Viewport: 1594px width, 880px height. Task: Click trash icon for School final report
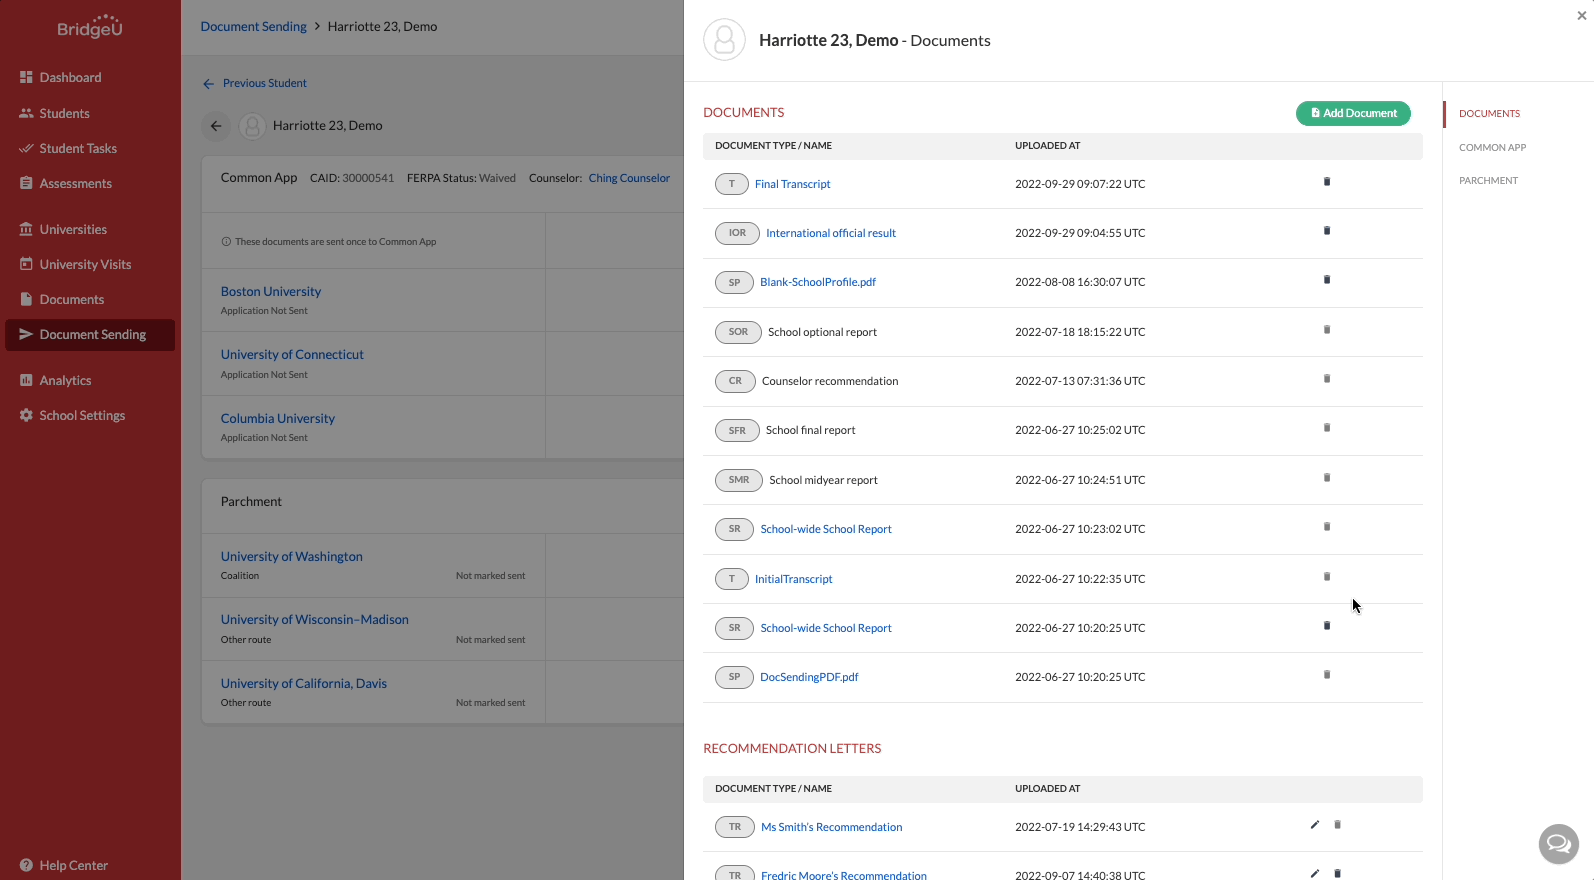[1327, 428]
